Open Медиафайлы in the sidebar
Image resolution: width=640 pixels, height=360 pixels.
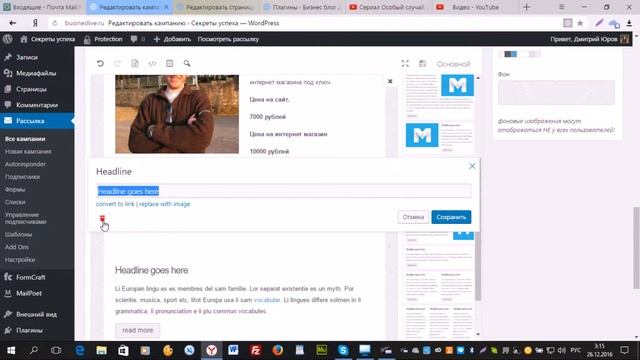37,73
